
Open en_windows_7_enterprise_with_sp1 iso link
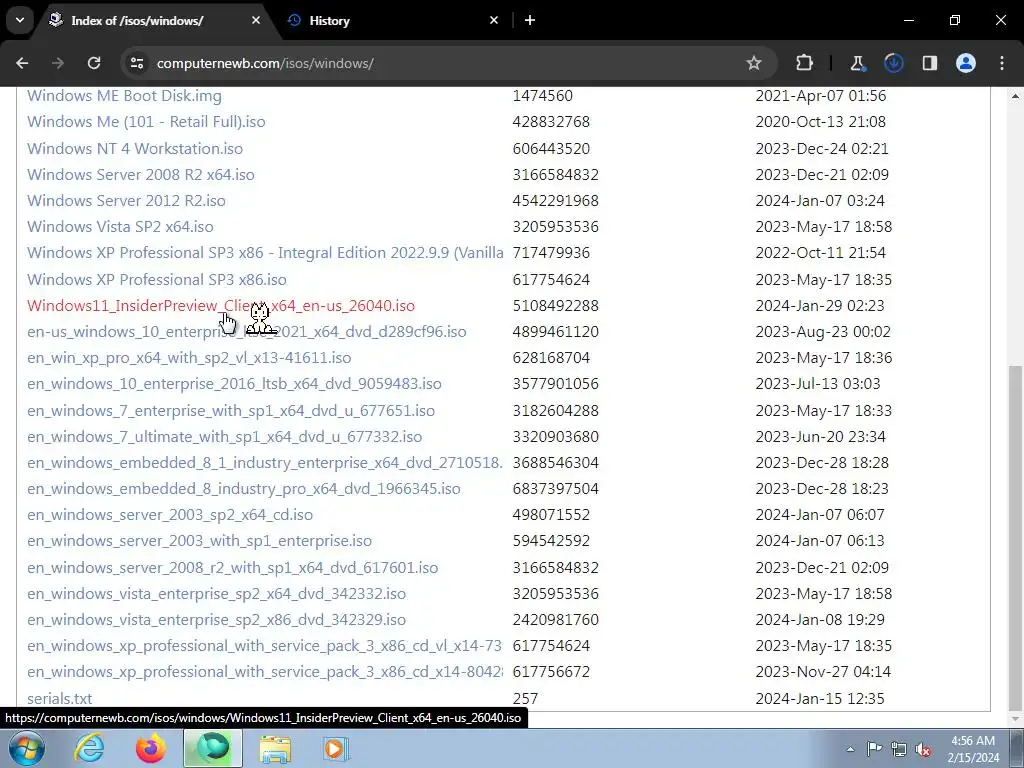(231, 411)
